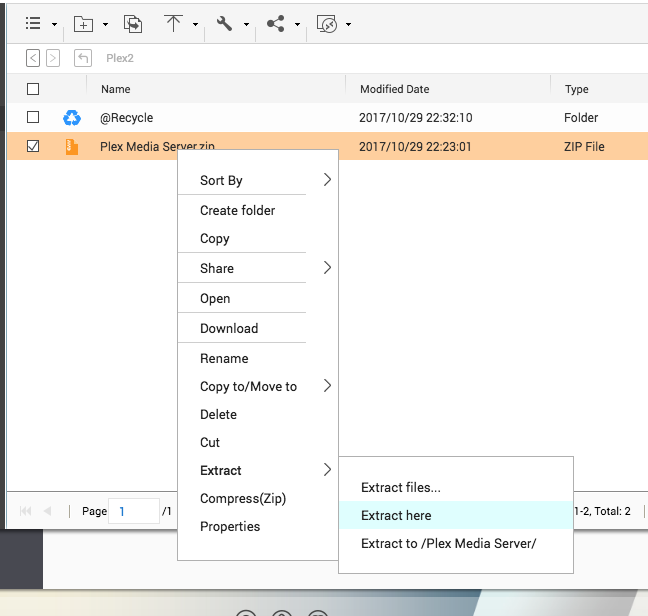The width and height of the screenshot is (648, 616).
Task: Expand the upload dropdown arrow
Action: click(195, 24)
